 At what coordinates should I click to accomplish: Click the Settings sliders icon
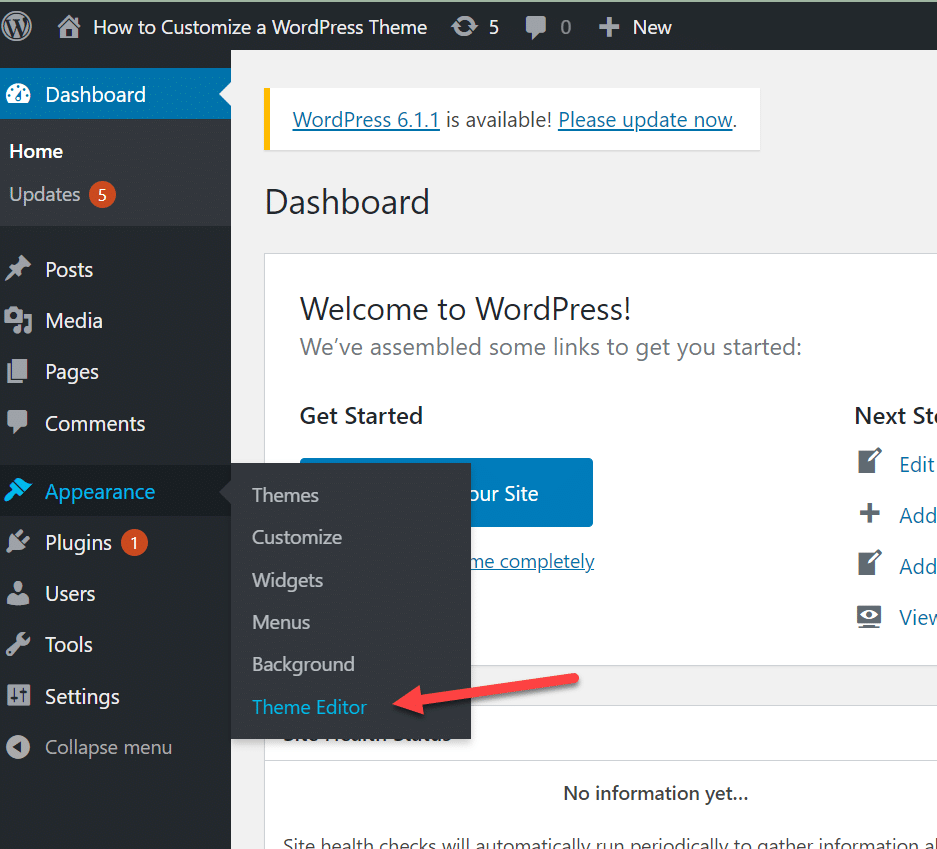point(18,695)
